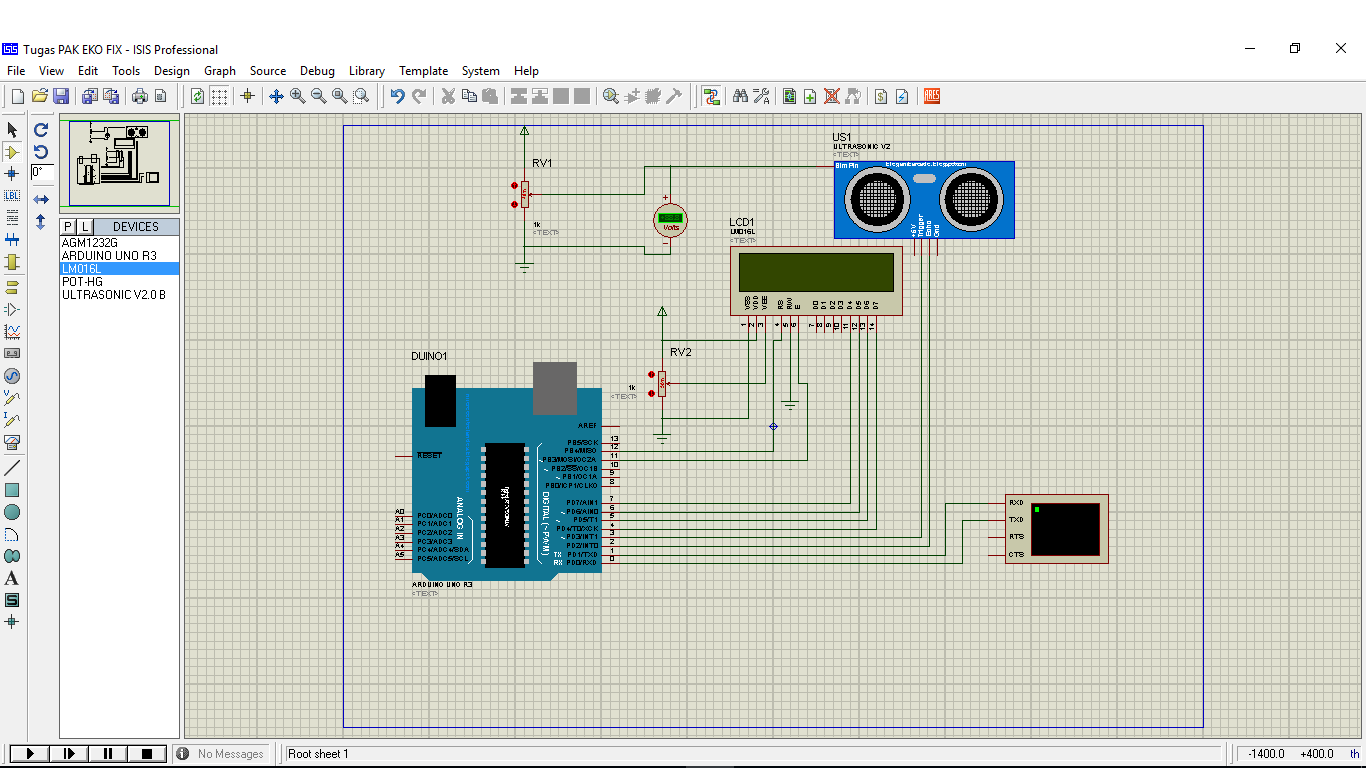
Task: Select ARDUINO UNO R3 from devices list
Action: (119, 255)
